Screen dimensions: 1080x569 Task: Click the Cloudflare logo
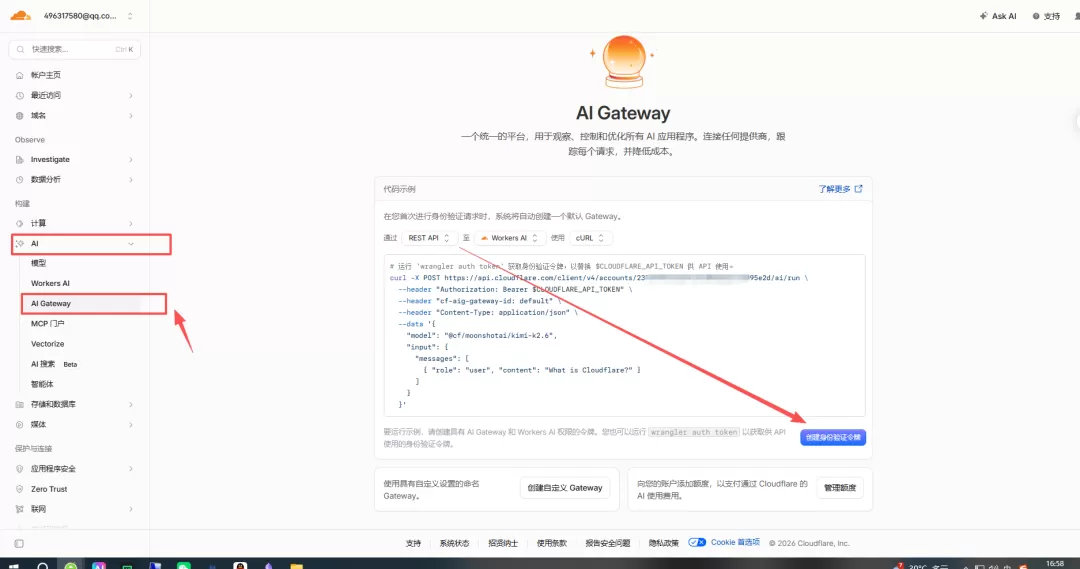(x=21, y=15)
